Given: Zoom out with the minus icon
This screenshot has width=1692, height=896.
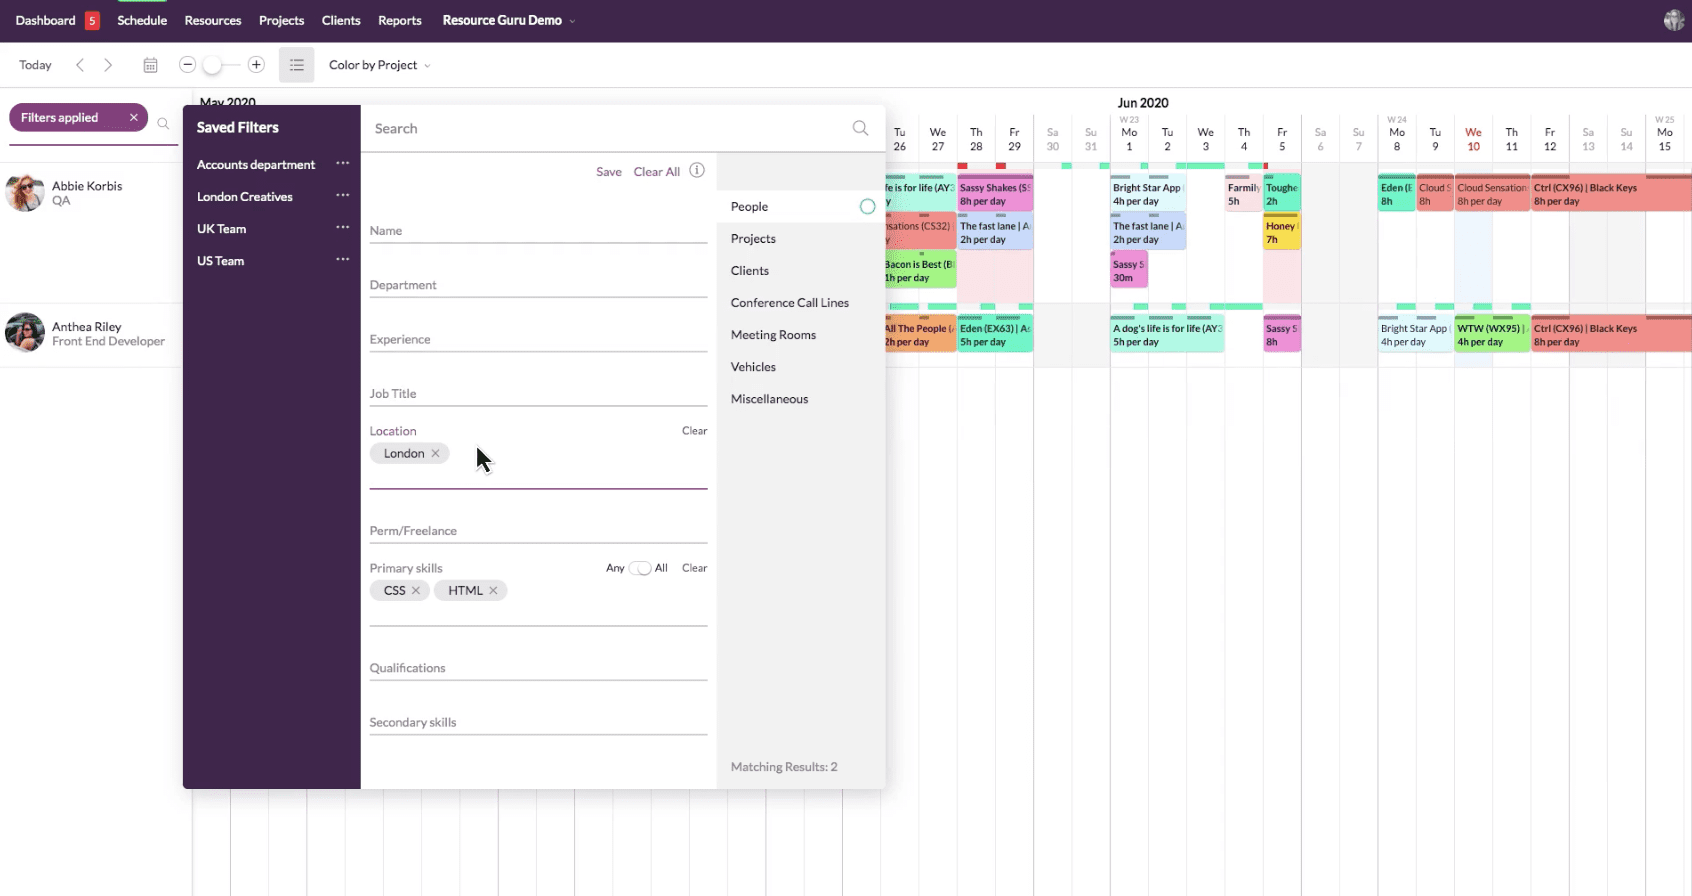Looking at the screenshot, I should click(x=187, y=65).
